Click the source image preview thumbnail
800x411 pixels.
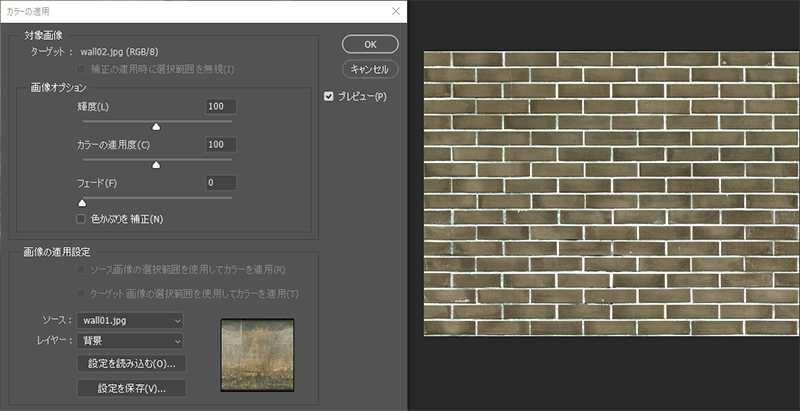256,354
